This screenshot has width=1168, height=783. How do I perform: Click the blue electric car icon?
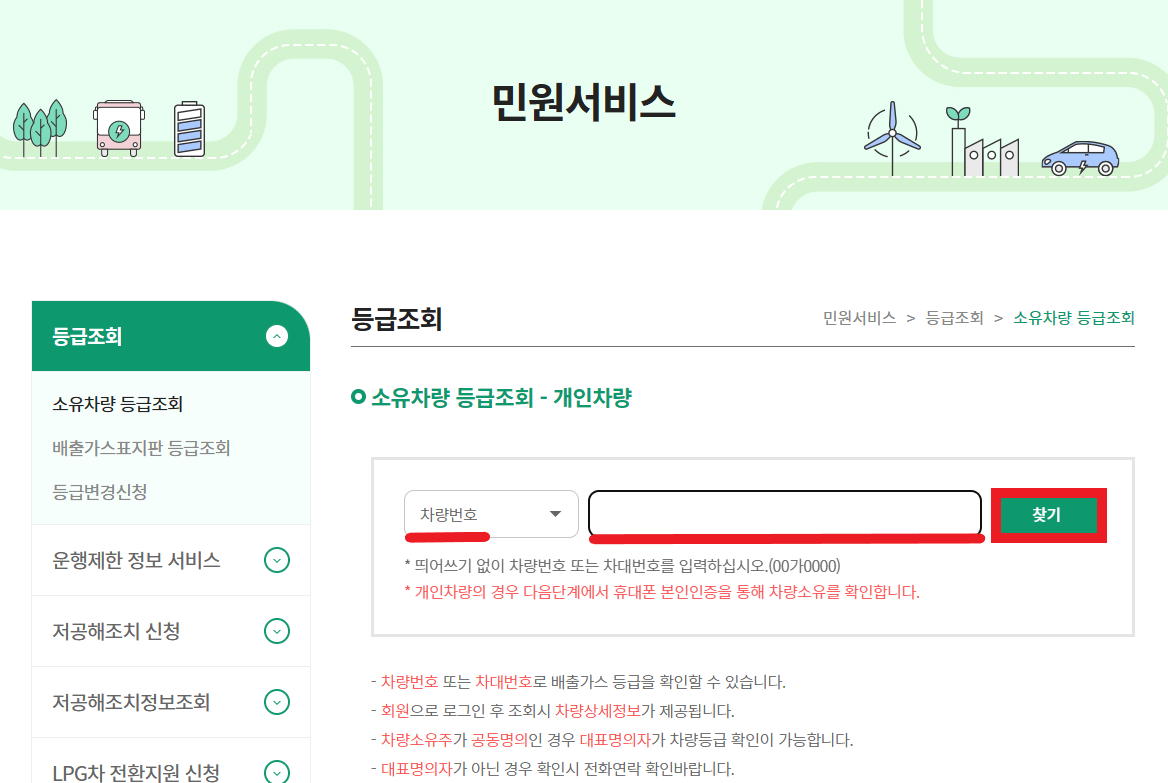[1080, 158]
